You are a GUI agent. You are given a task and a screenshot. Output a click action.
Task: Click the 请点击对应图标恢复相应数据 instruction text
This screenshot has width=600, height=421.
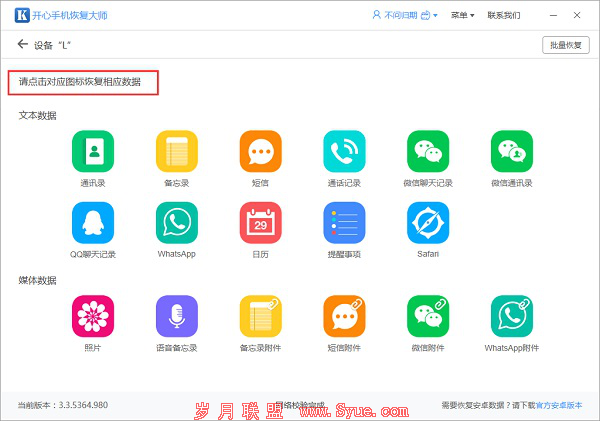tap(80, 82)
